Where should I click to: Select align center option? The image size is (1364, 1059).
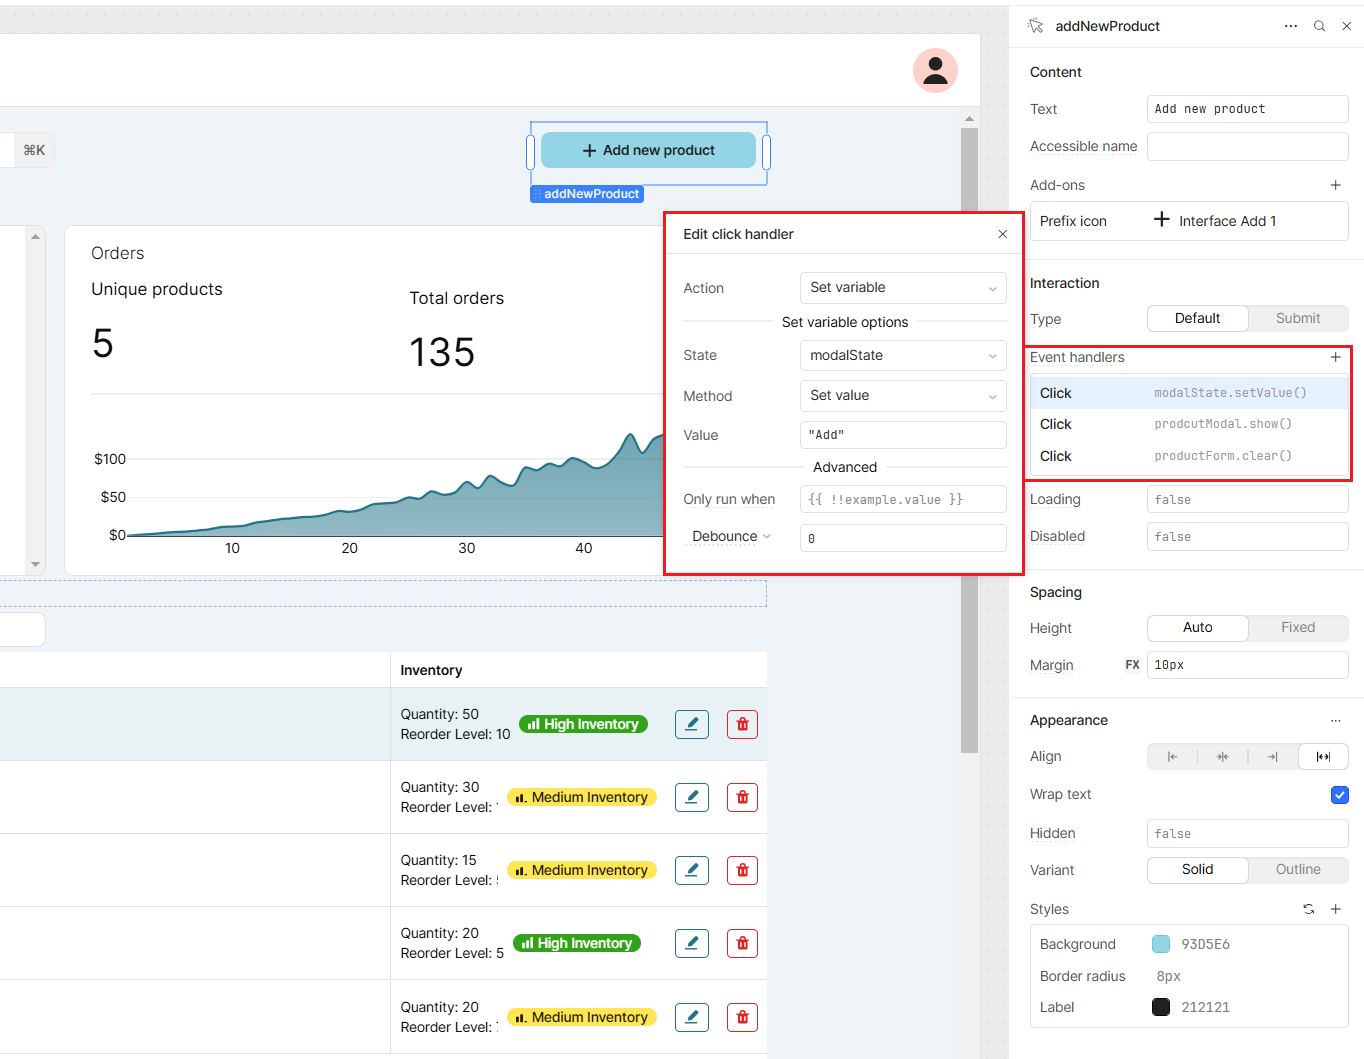point(1222,757)
